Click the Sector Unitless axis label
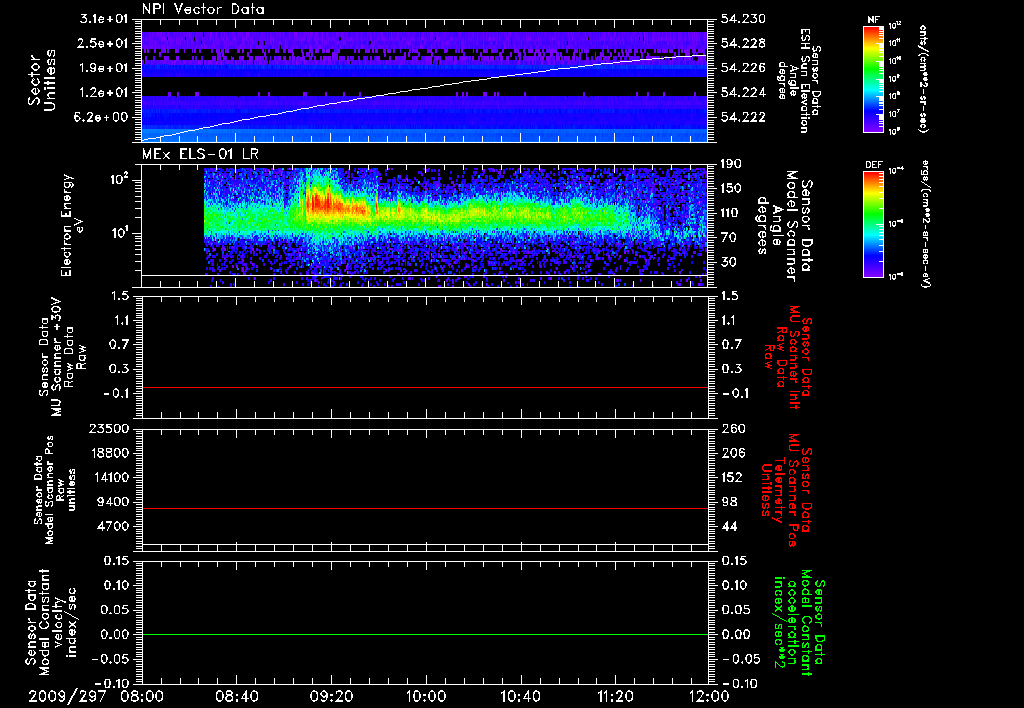1024x708 pixels. [x=42, y=80]
